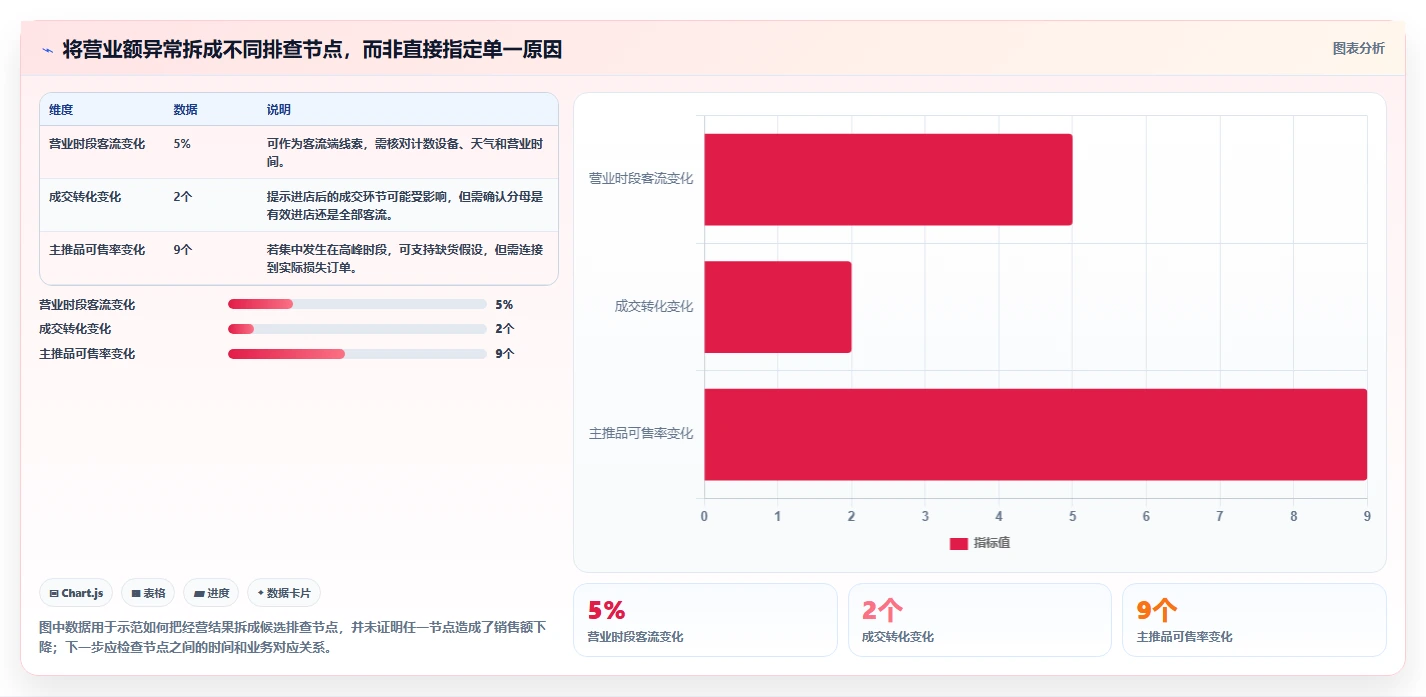1426x697 pixels.
Task: Open the 图表分析 label at top right
Action: (1358, 48)
